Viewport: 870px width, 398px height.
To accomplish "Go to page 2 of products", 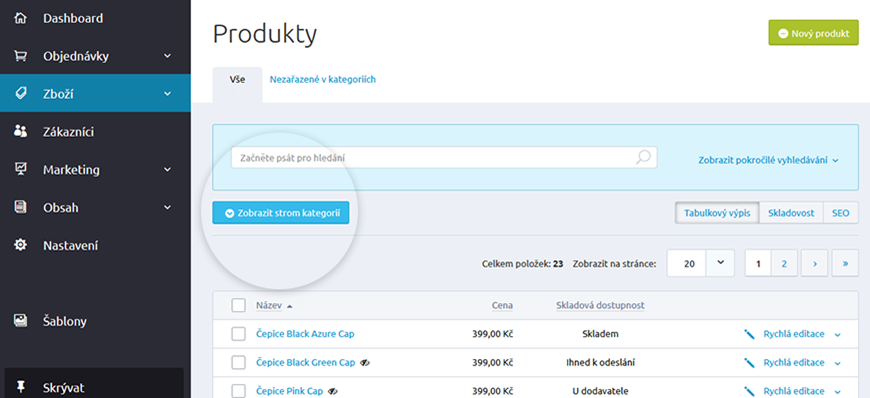I will point(784,263).
